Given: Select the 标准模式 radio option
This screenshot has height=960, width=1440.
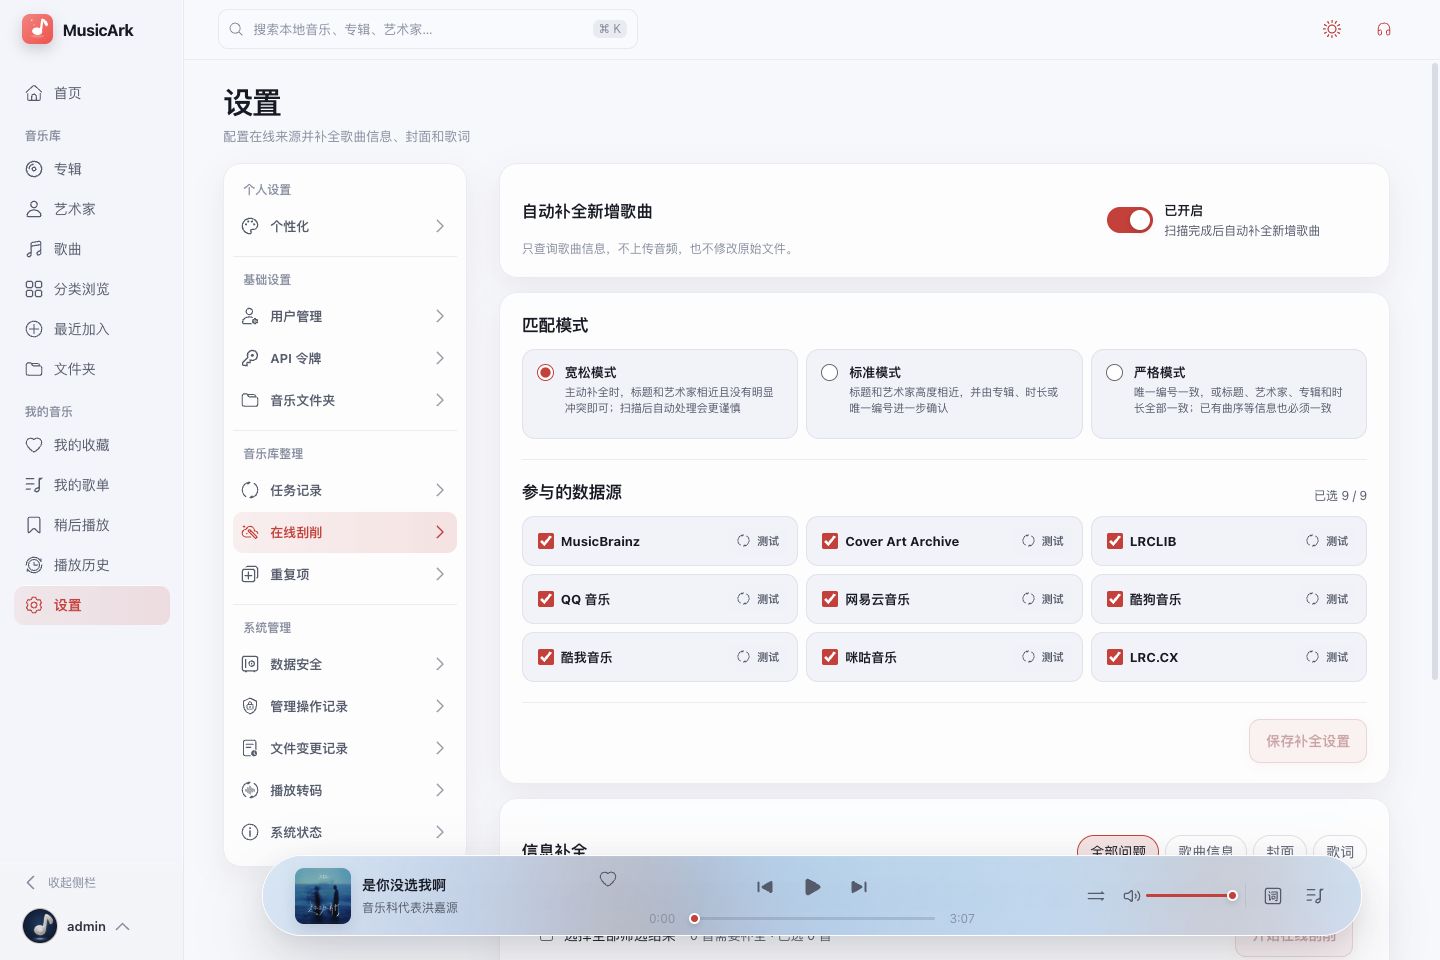Looking at the screenshot, I should click(x=829, y=372).
